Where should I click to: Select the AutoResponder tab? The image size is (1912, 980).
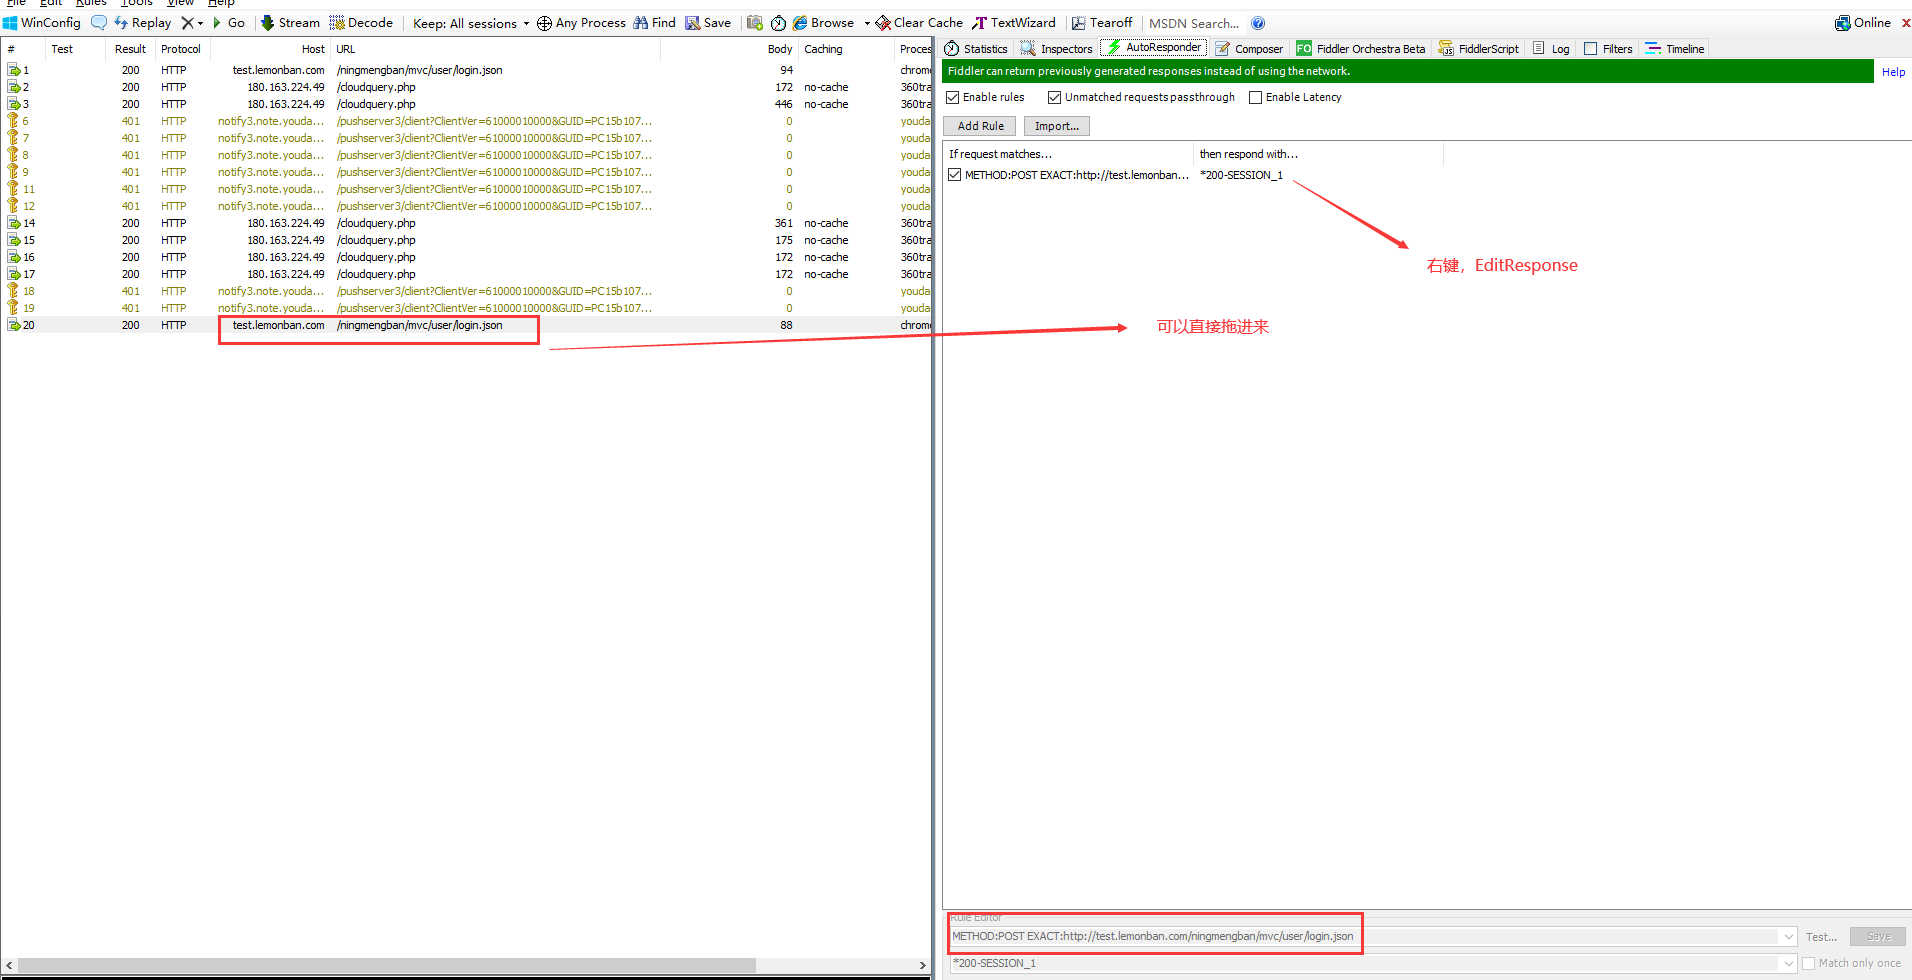click(1154, 47)
